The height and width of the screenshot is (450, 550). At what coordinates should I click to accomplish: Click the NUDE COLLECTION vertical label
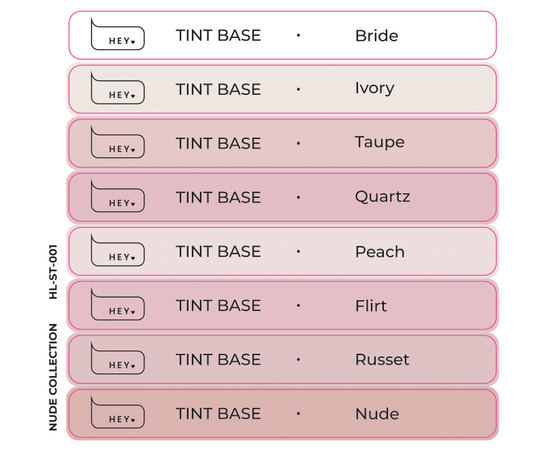pos(53,377)
